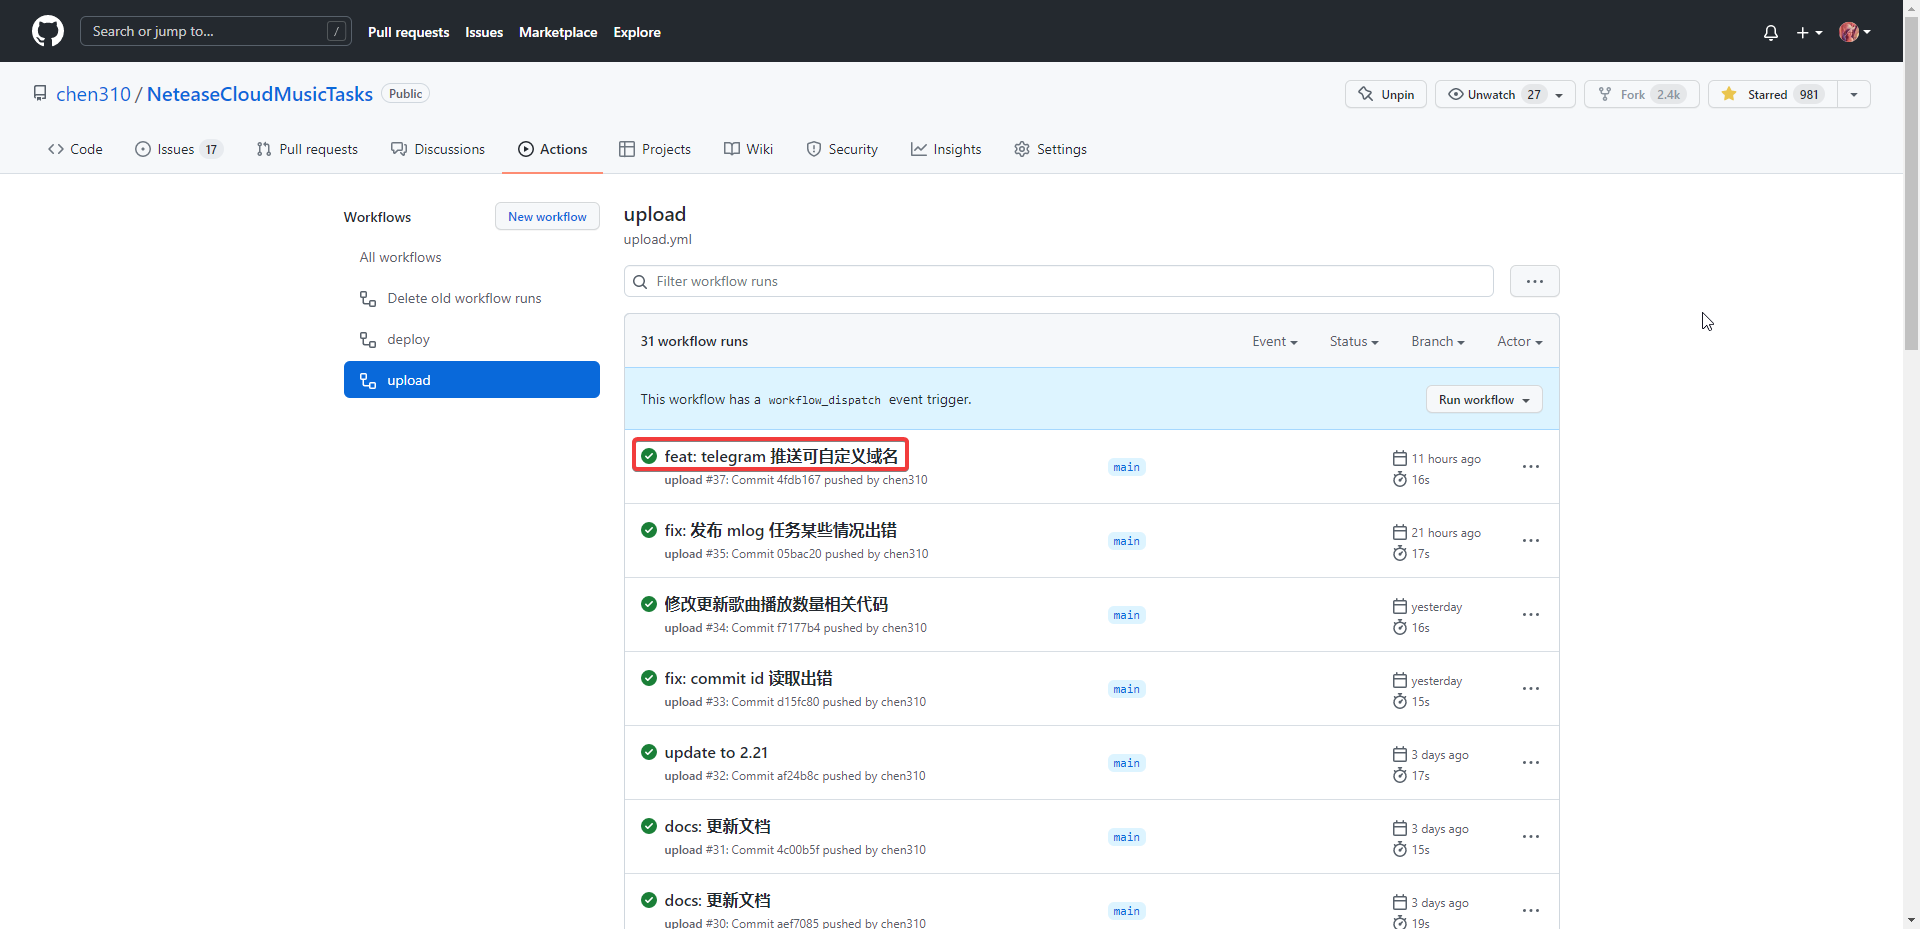Open Marketplace from the top menu

point(557,32)
